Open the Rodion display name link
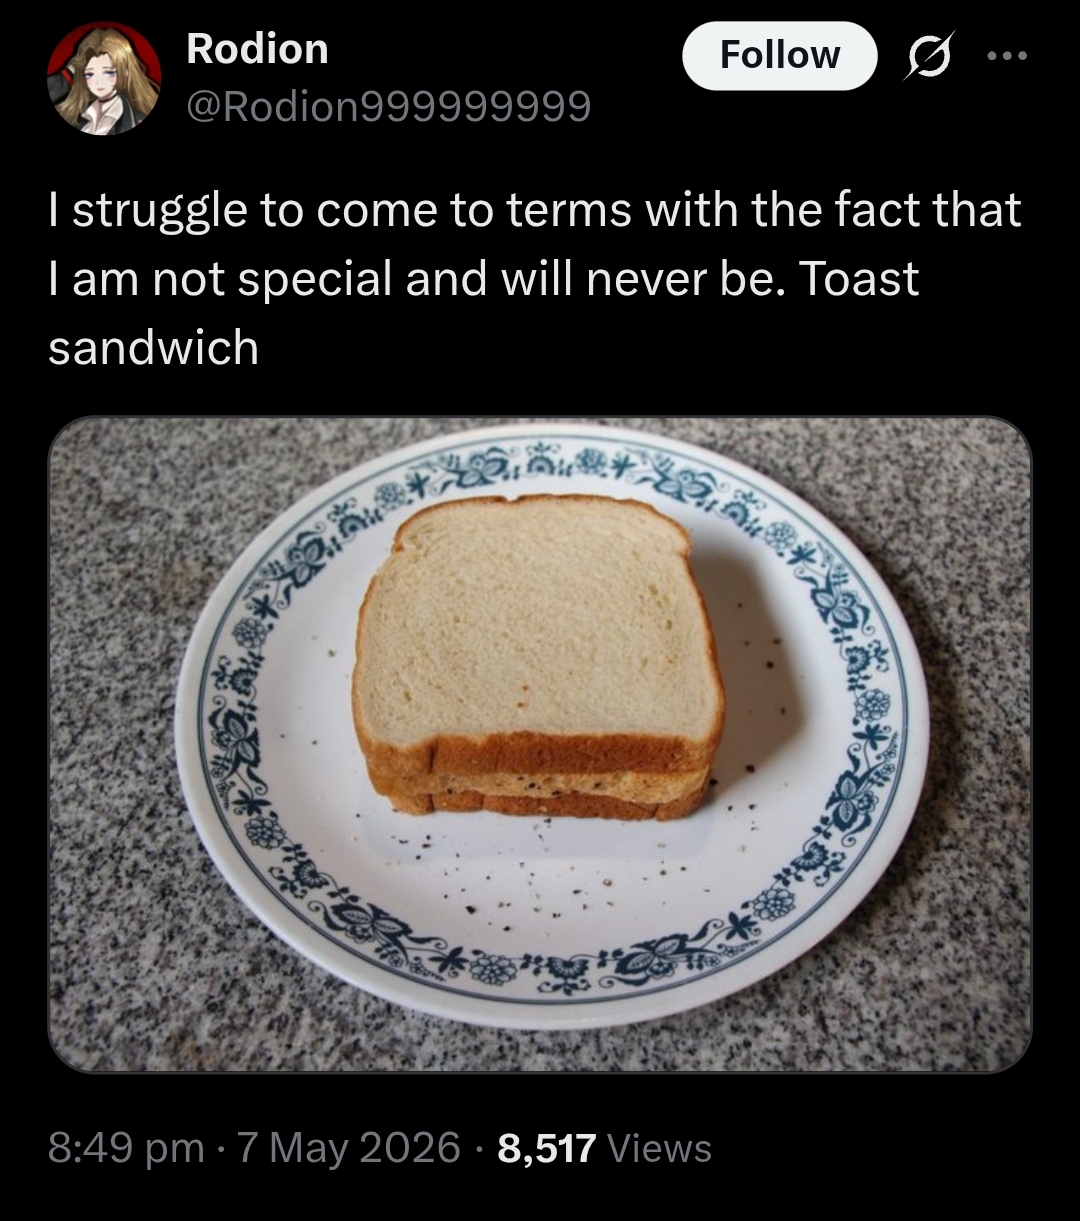1080x1221 pixels. coord(257,49)
